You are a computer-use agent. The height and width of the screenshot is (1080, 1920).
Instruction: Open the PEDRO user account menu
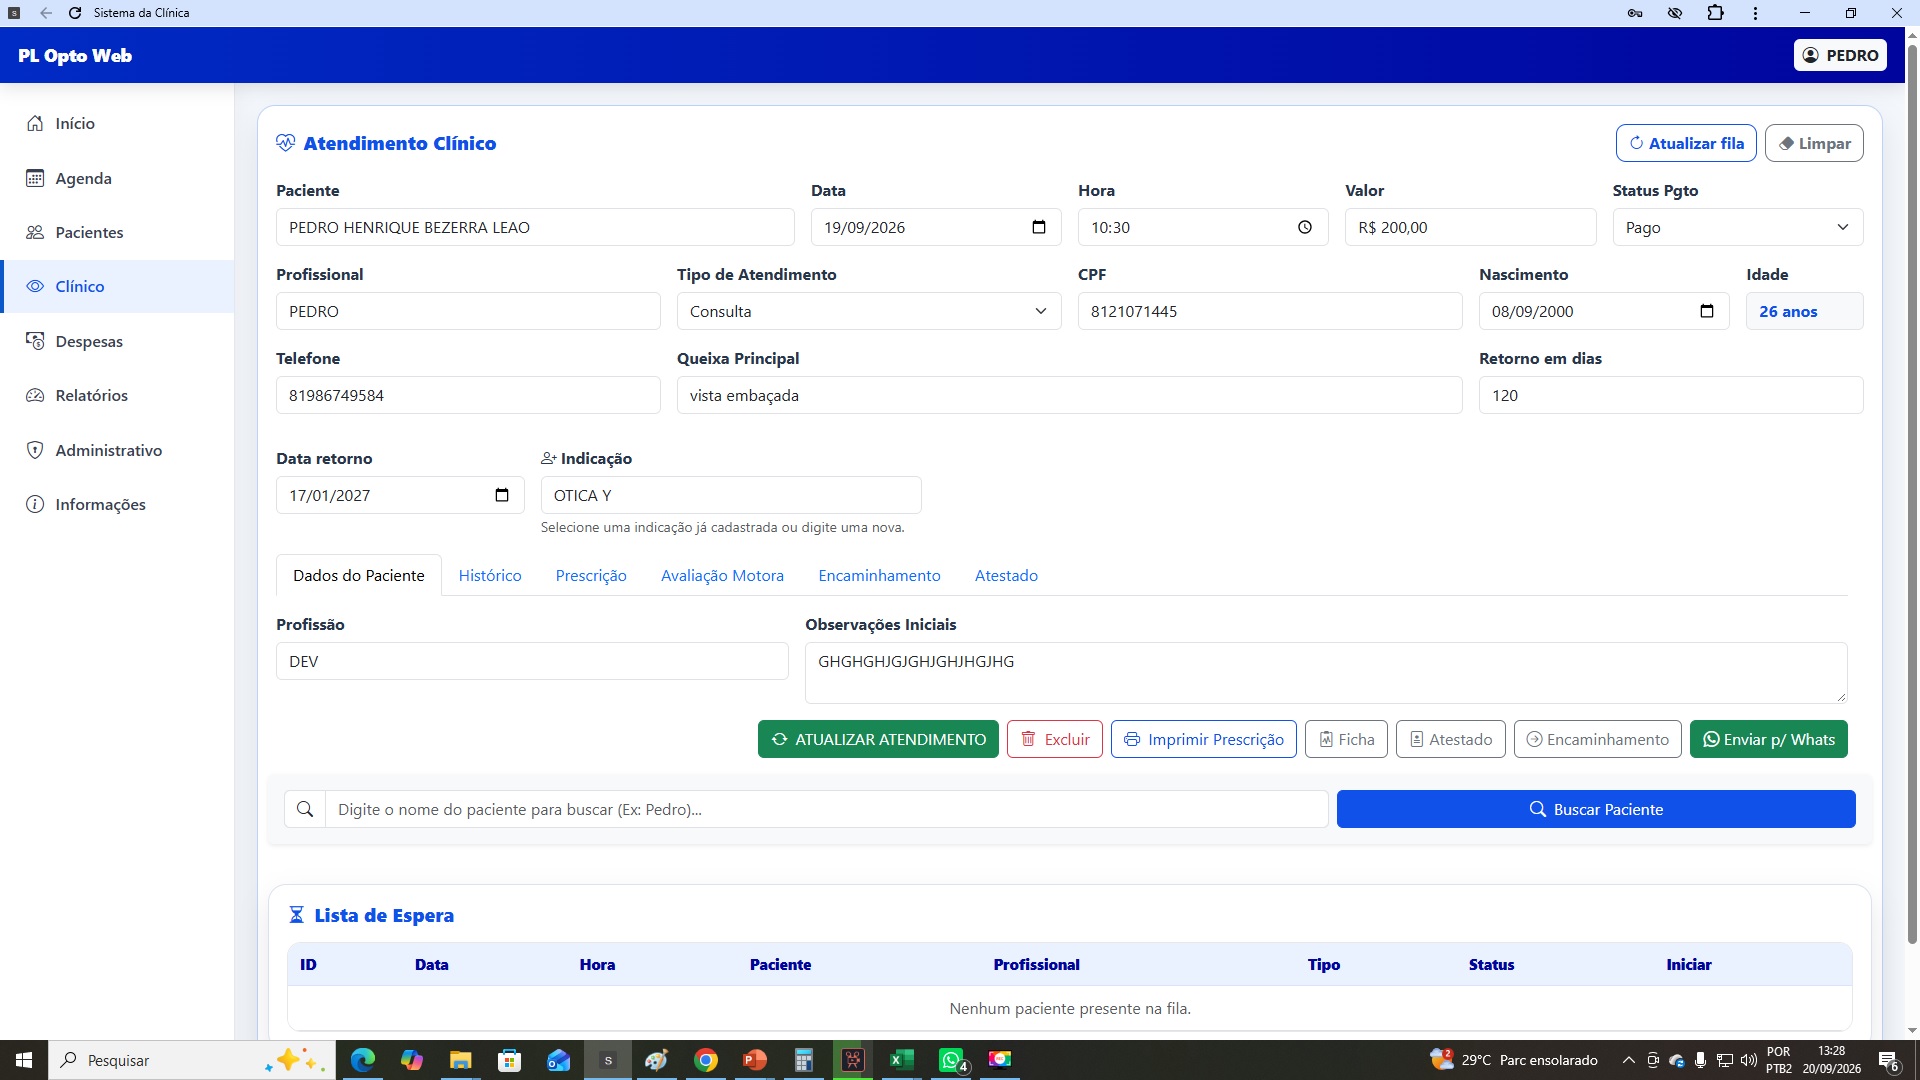point(1840,55)
